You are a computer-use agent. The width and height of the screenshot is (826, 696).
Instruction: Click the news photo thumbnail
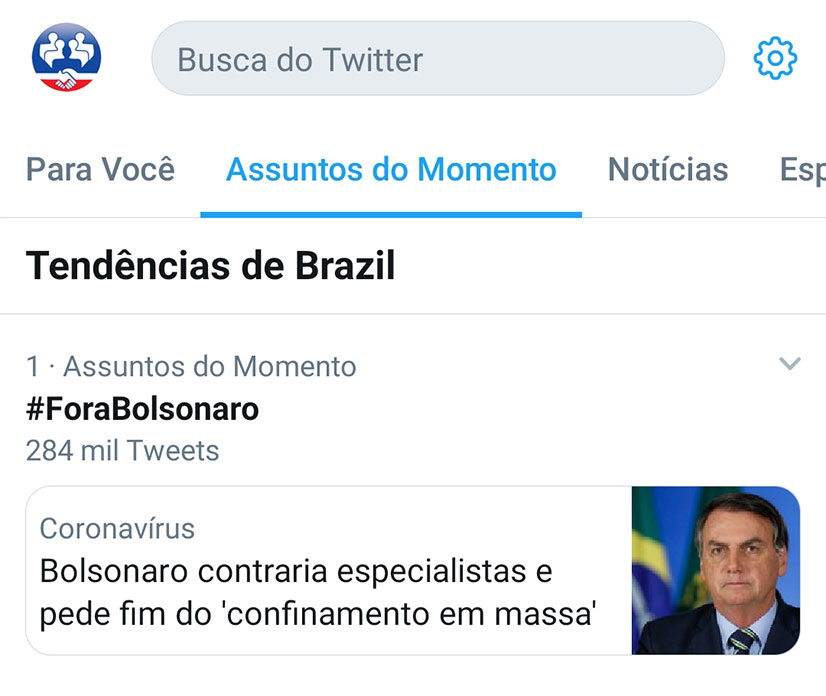tap(715, 570)
